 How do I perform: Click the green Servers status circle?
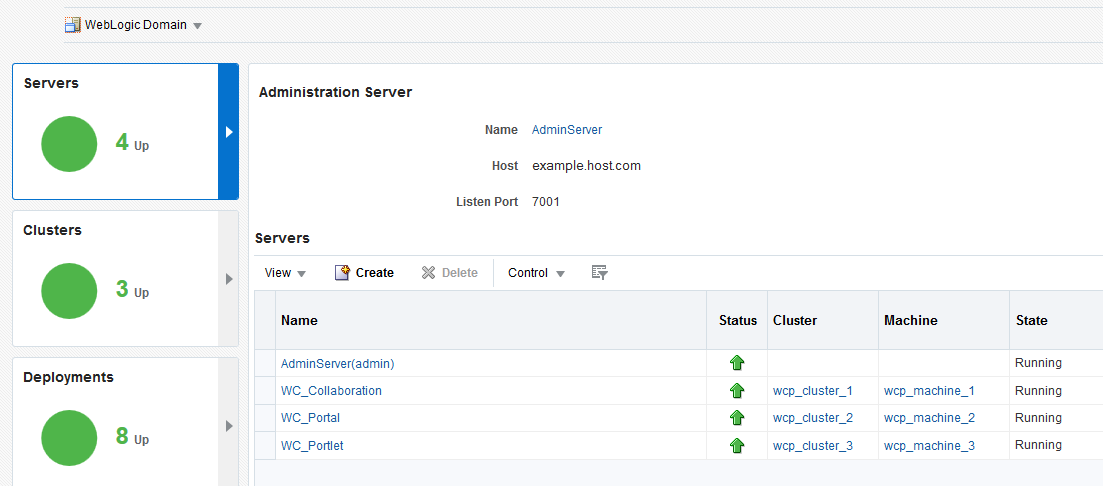(69, 144)
